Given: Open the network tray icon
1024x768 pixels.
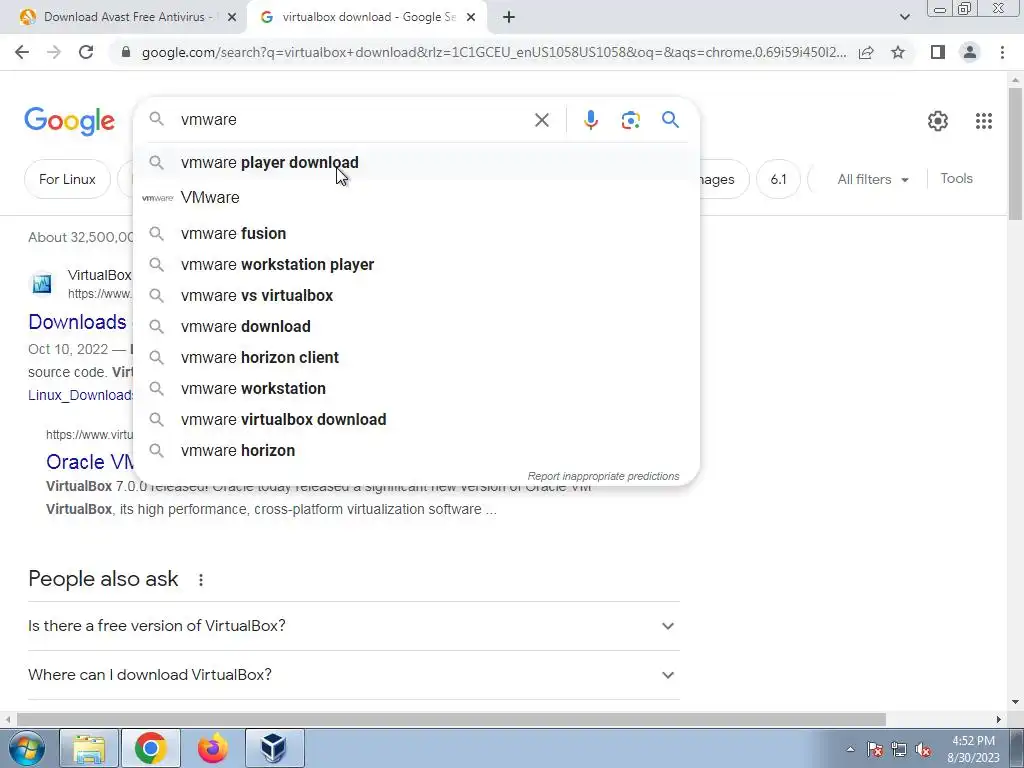Looking at the screenshot, I should [899, 750].
